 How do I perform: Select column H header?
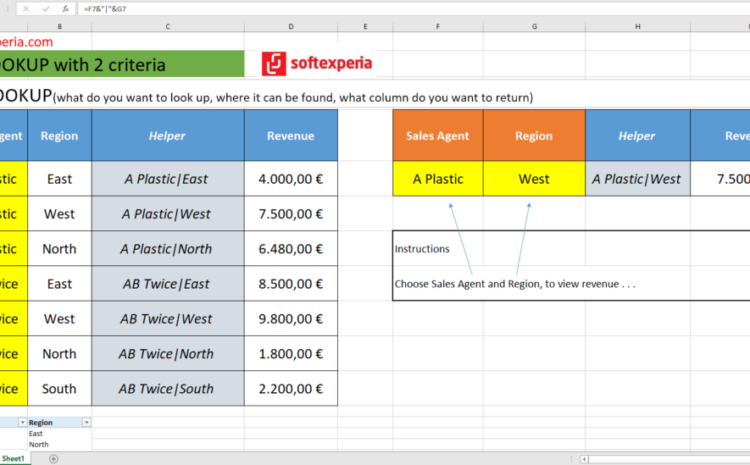pos(638,27)
